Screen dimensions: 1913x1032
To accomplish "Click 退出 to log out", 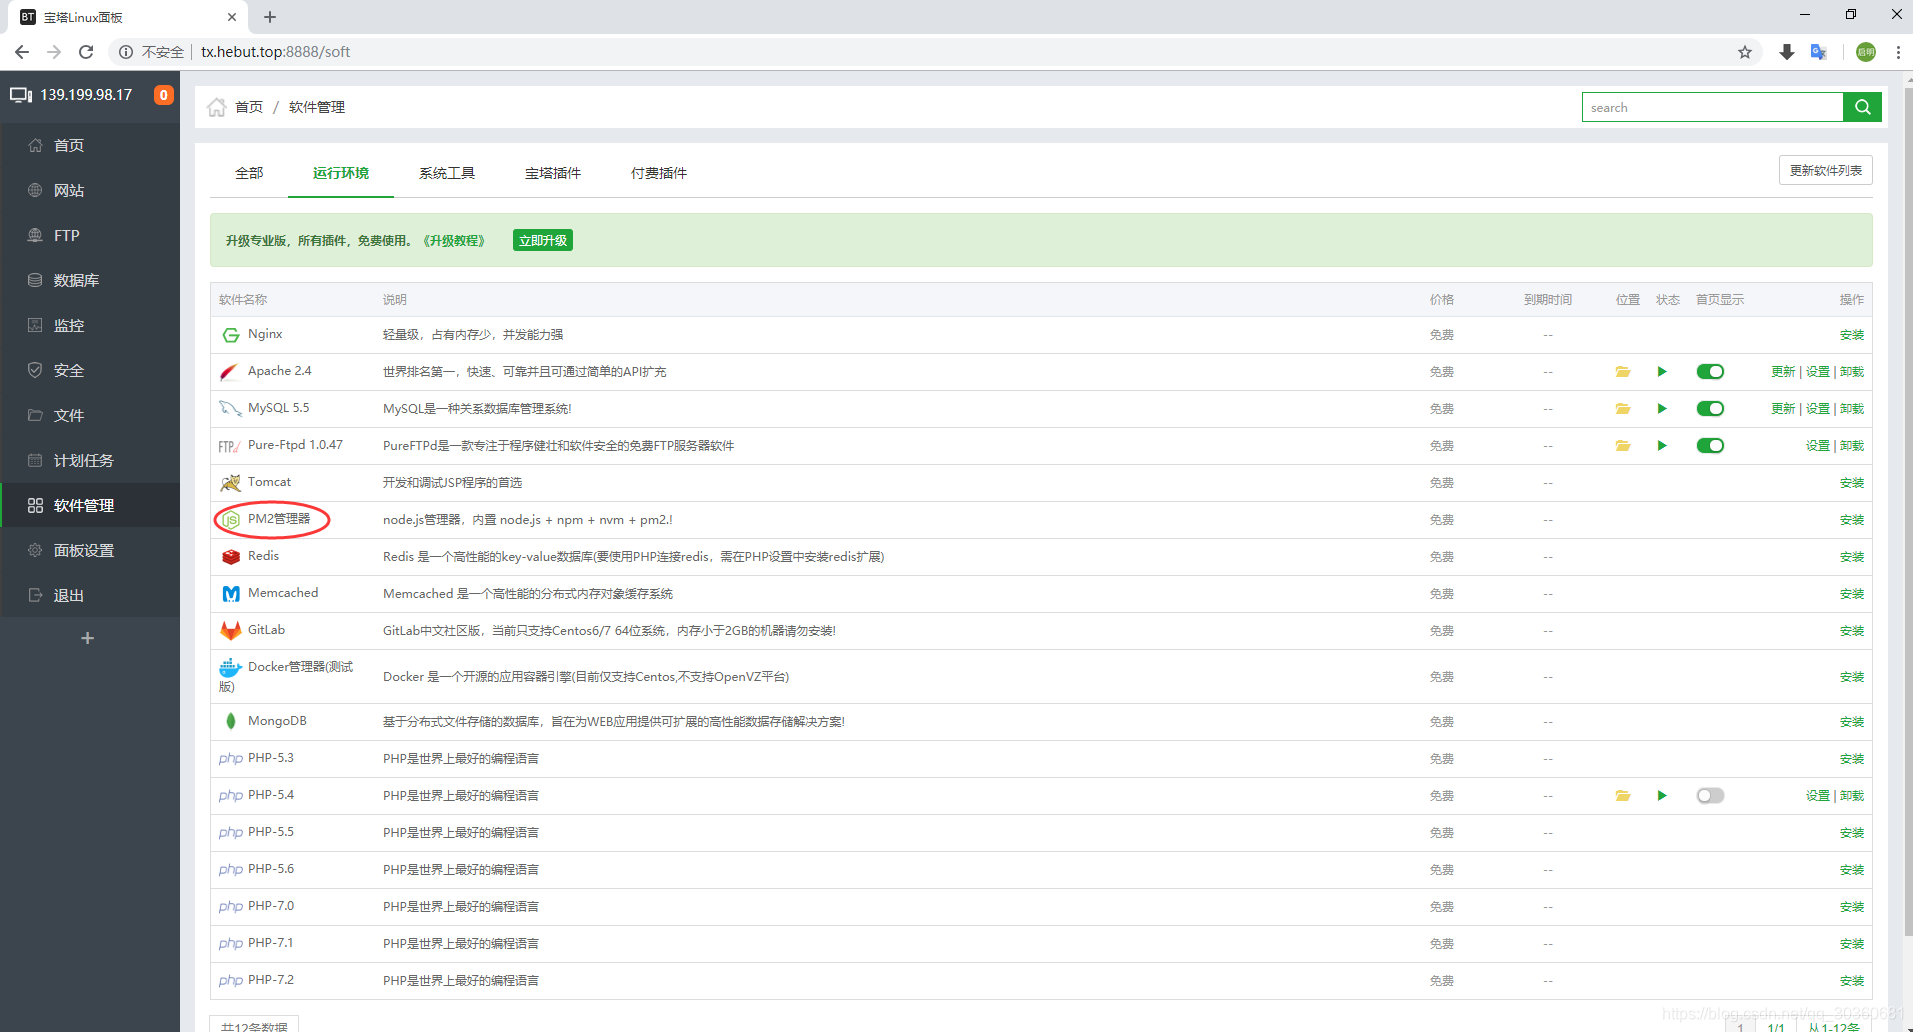I will (x=90, y=596).
